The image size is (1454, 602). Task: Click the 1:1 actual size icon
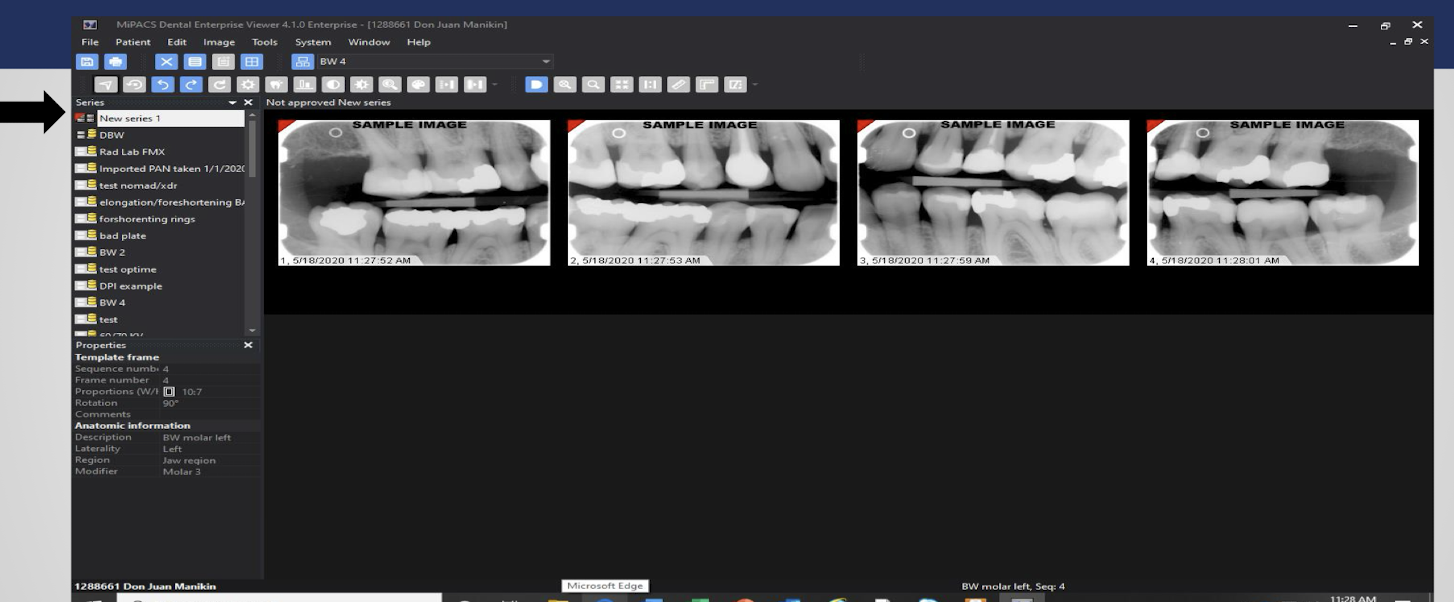coord(651,84)
